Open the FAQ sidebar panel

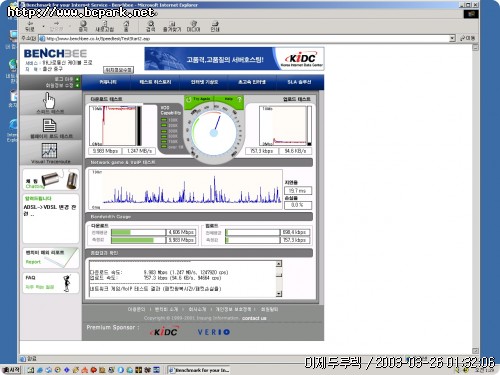click(x=51, y=283)
